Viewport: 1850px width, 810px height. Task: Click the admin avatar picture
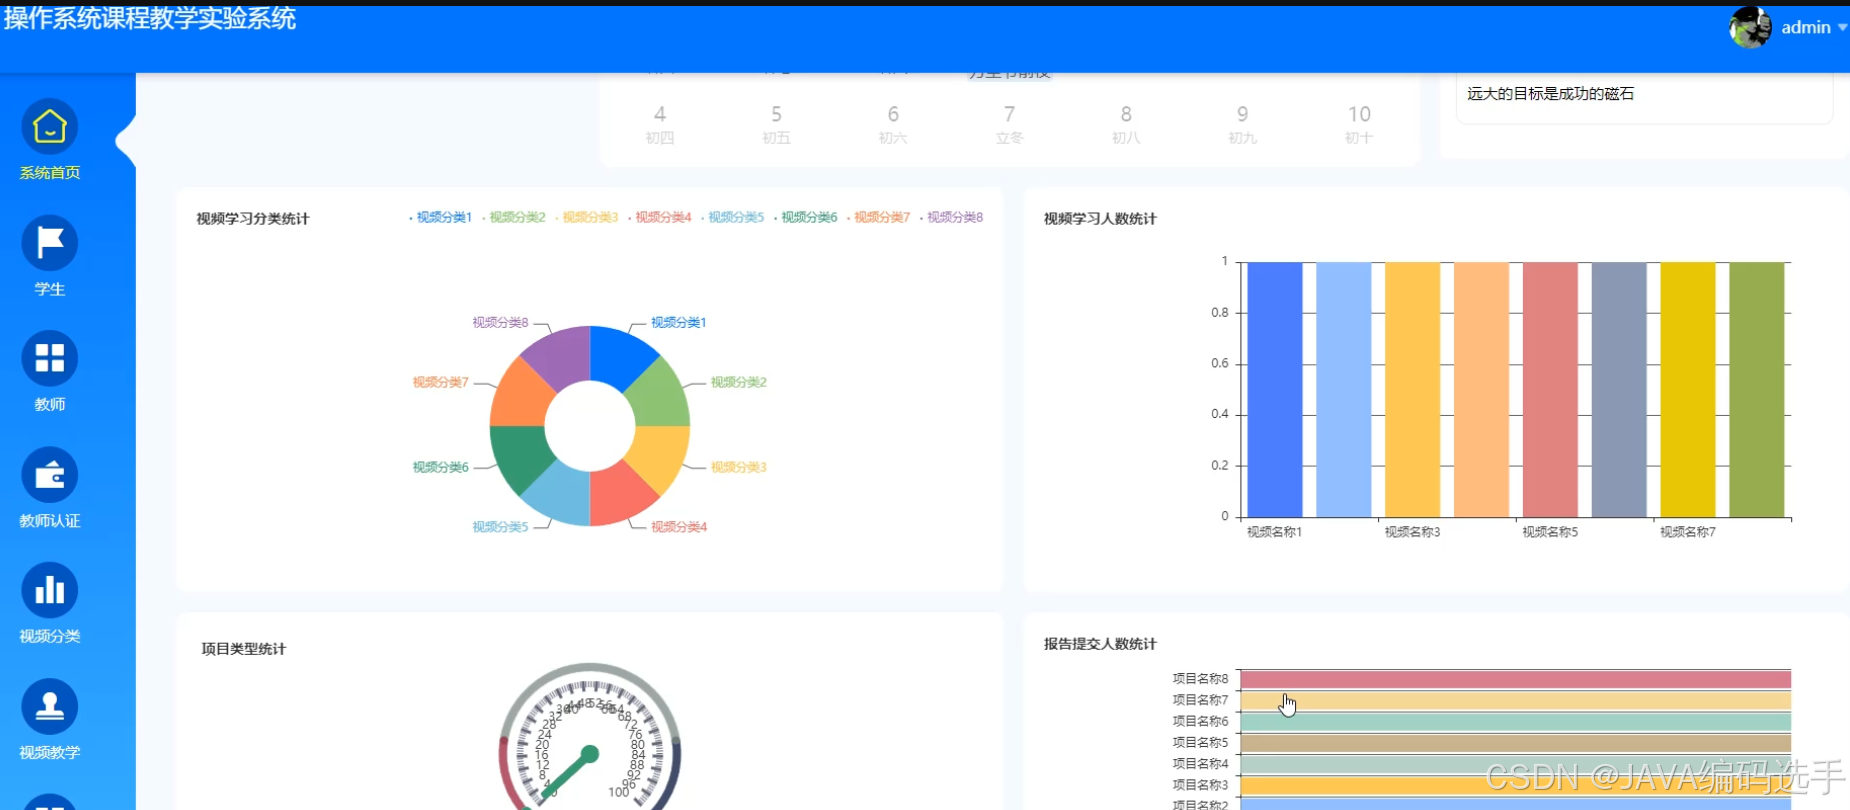pos(1751,27)
